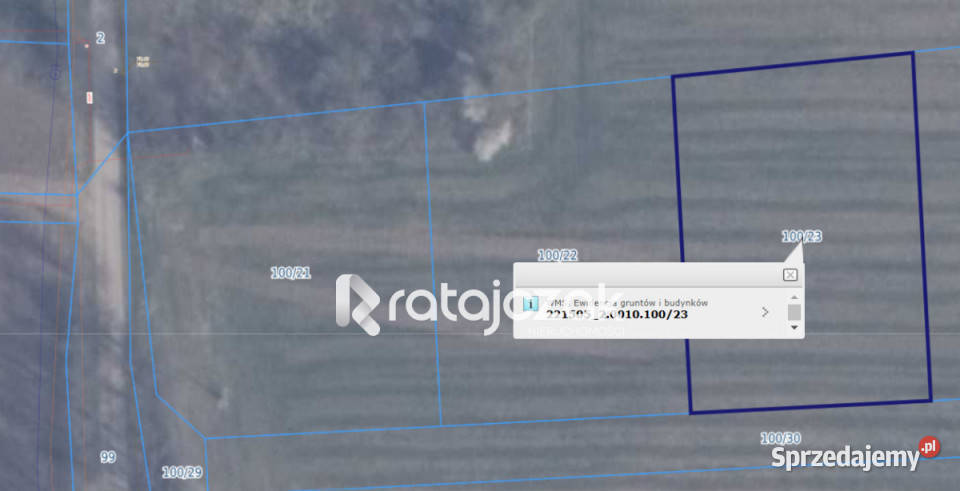Expand the parcel details chevron arrow
This screenshot has height=491, width=960.
click(x=765, y=311)
